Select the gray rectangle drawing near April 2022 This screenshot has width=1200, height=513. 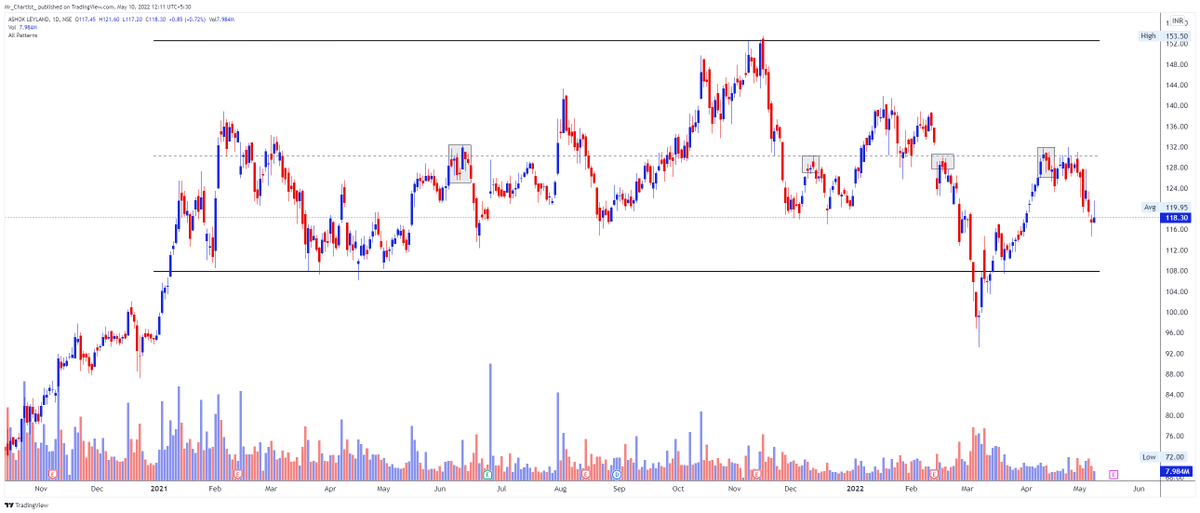click(x=1046, y=162)
